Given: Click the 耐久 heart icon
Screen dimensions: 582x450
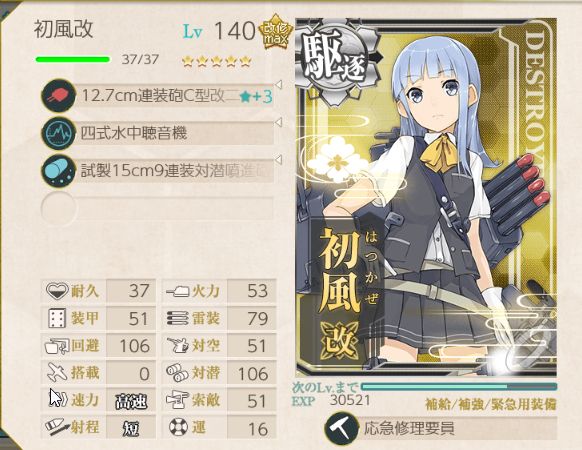Looking at the screenshot, I should pyautogui.click(x=58, y=290).
